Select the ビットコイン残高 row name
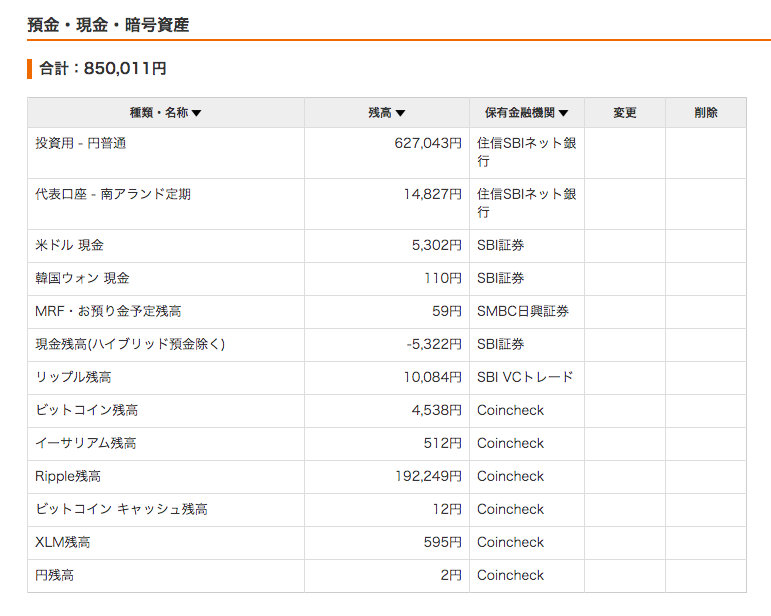Image resolution: width=771 pixels, height=616 pixels. [87, 410]
